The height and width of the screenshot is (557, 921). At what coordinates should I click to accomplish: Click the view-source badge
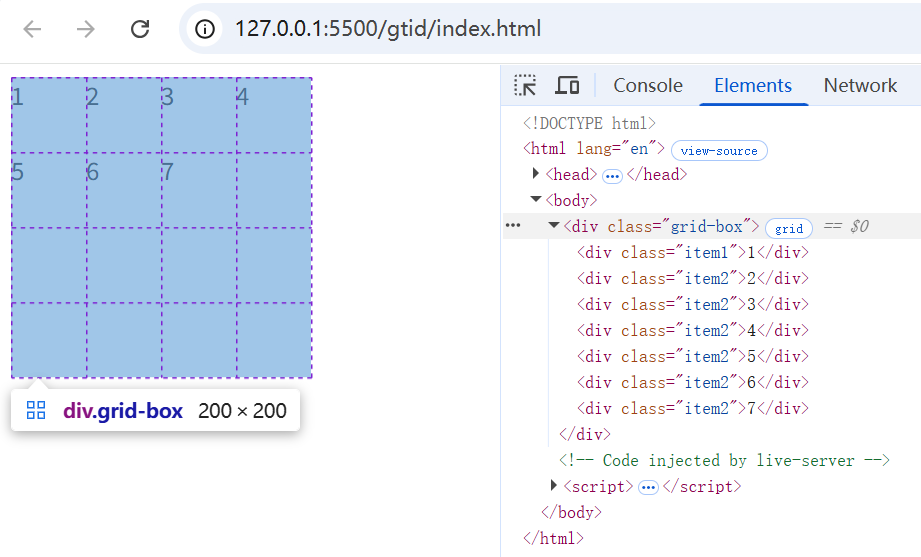719,150
